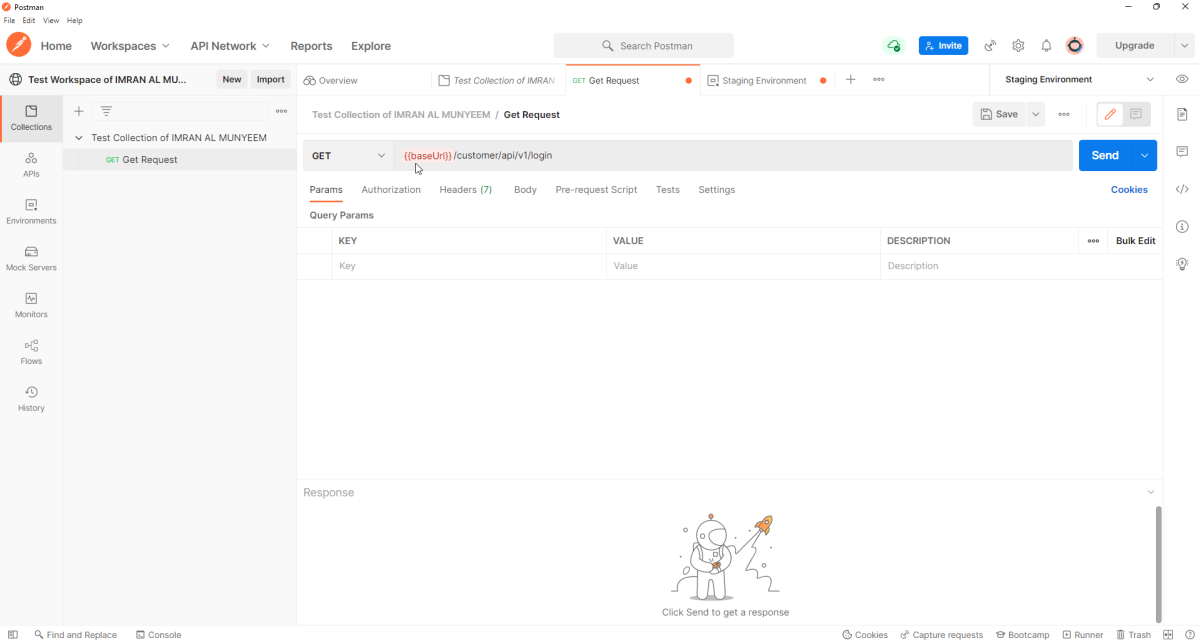Viewport: 1201px width, 643px height.
Task: Open the Documentation icon in right sidebar
Action: tap(1182, 114)
